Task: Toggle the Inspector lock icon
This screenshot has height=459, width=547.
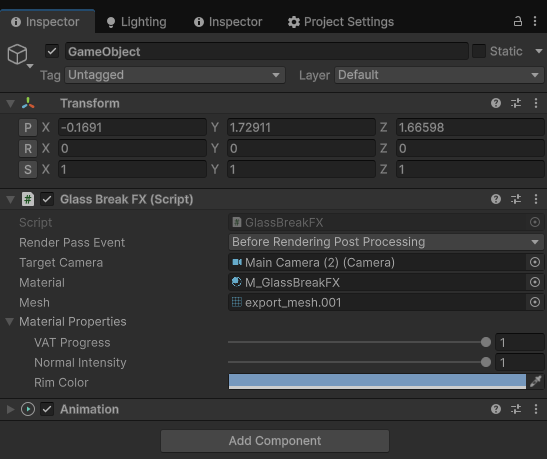Action: [x=518, y=21]
